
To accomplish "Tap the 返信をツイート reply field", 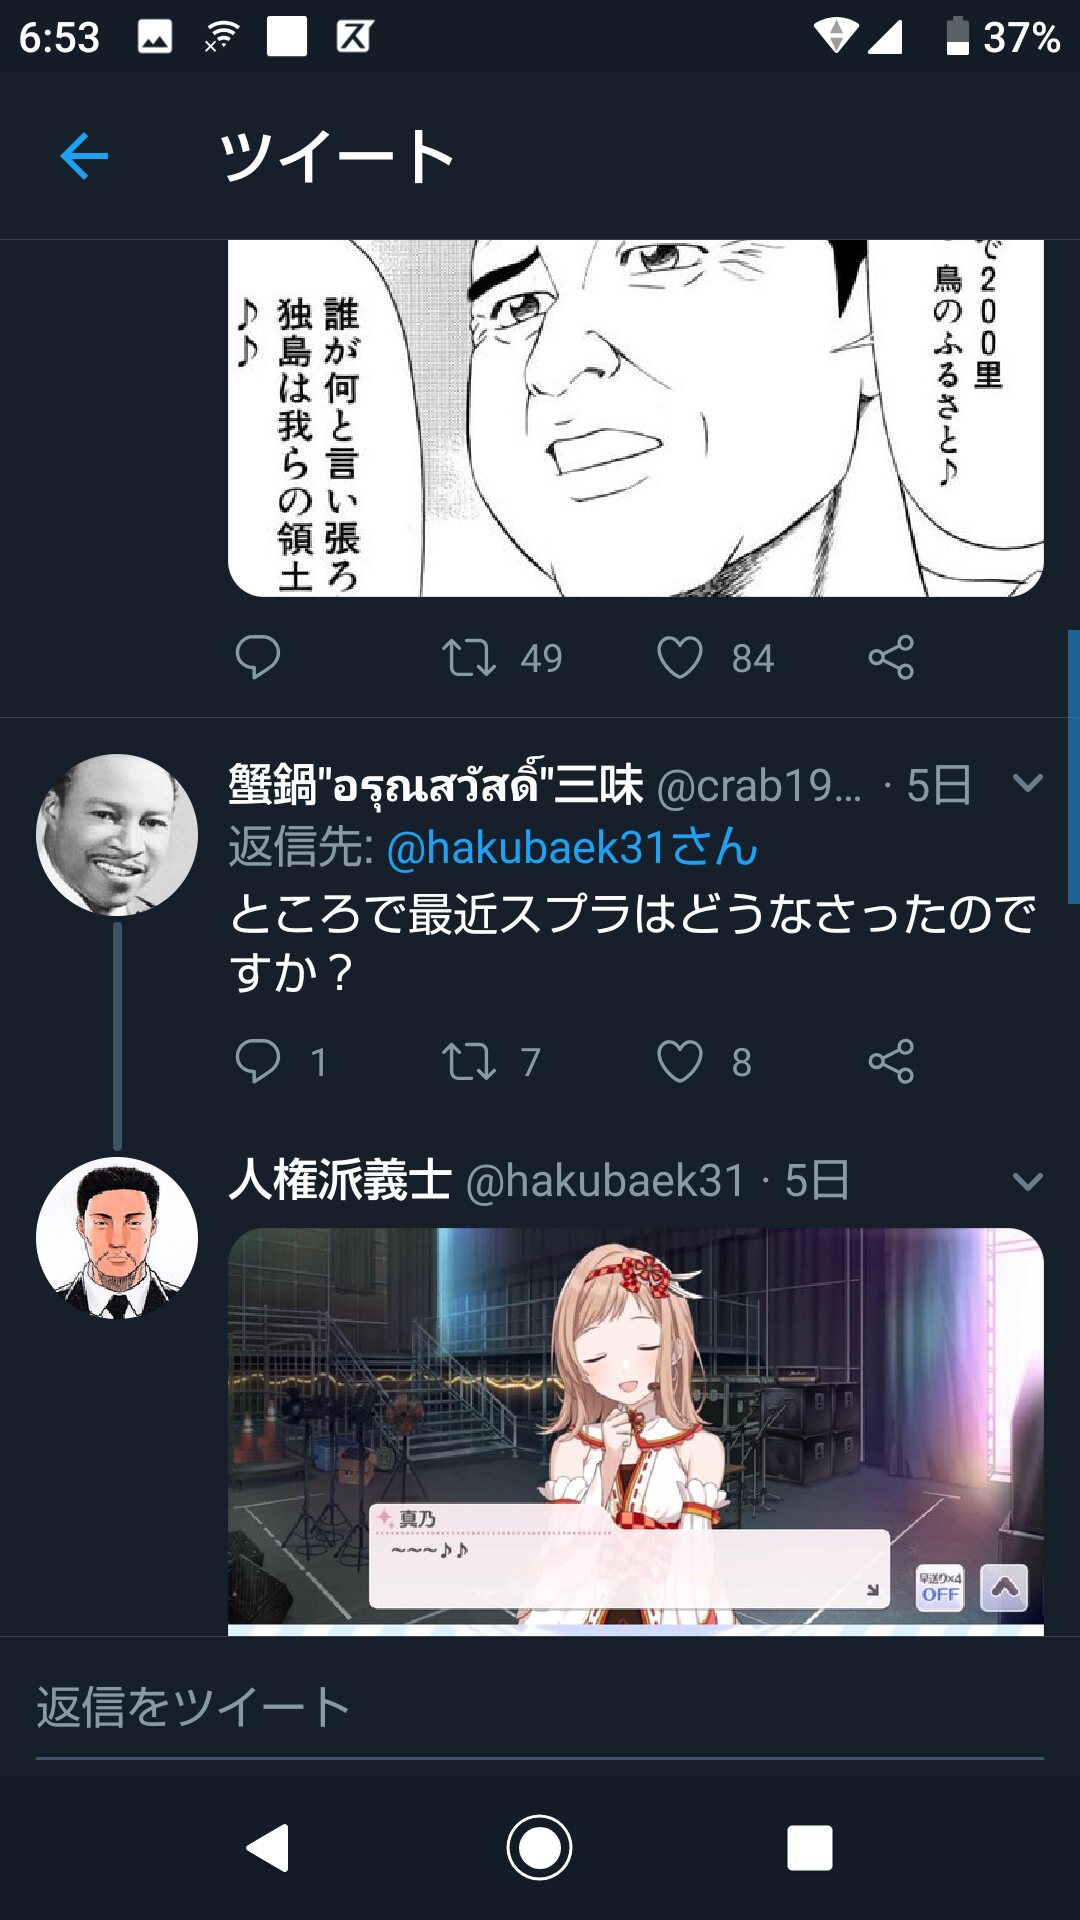I will [540, 1708].
